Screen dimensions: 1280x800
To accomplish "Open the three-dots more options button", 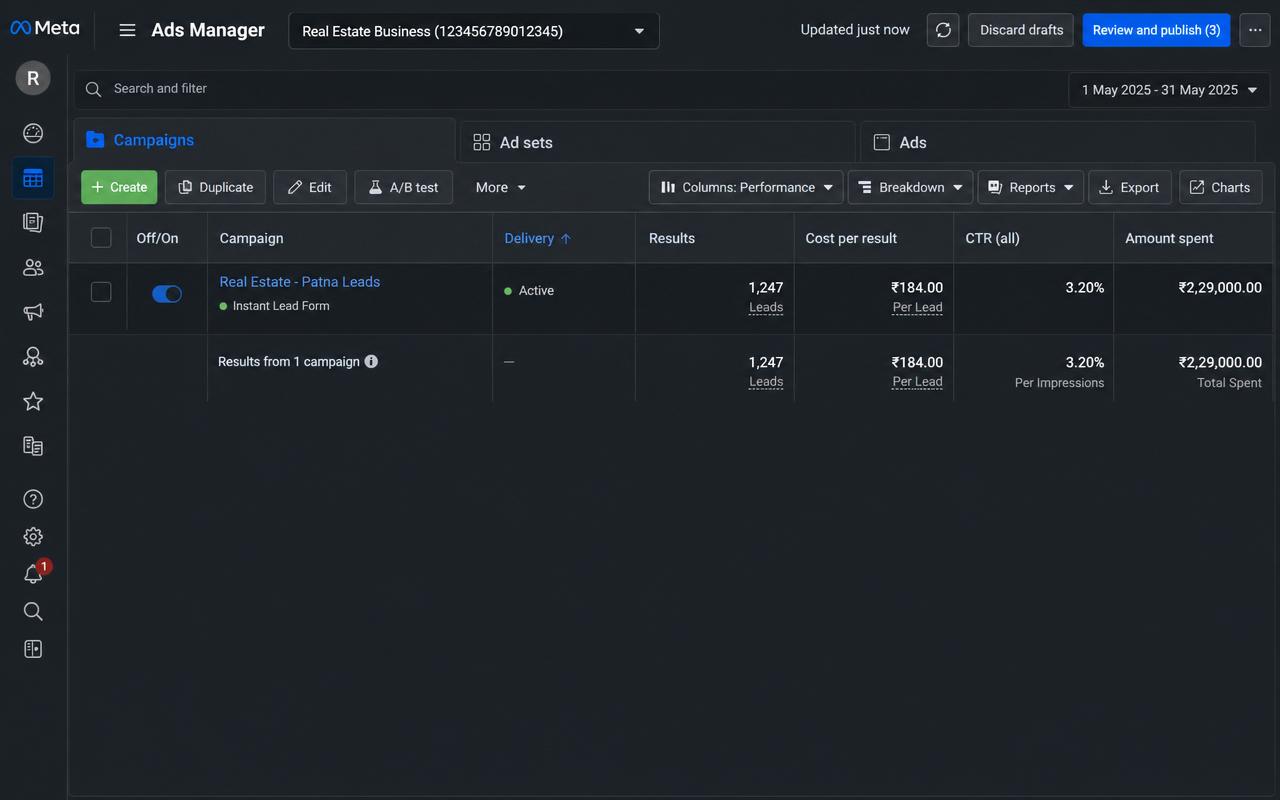I will [x=1255, y=30].
